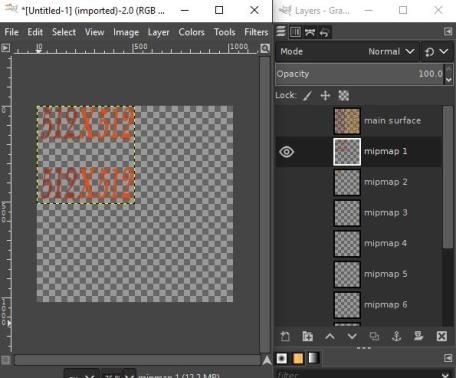Open the image menu ruler-corner button

pos(5,48)
